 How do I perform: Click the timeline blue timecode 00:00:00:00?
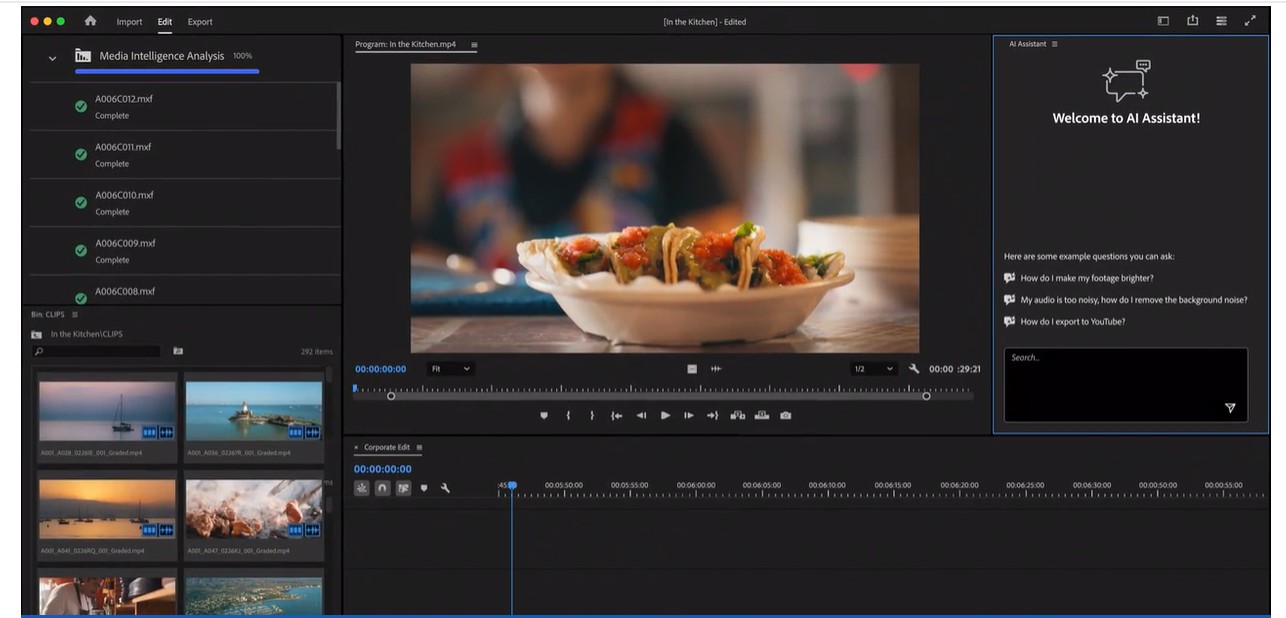tap(382, 469)
